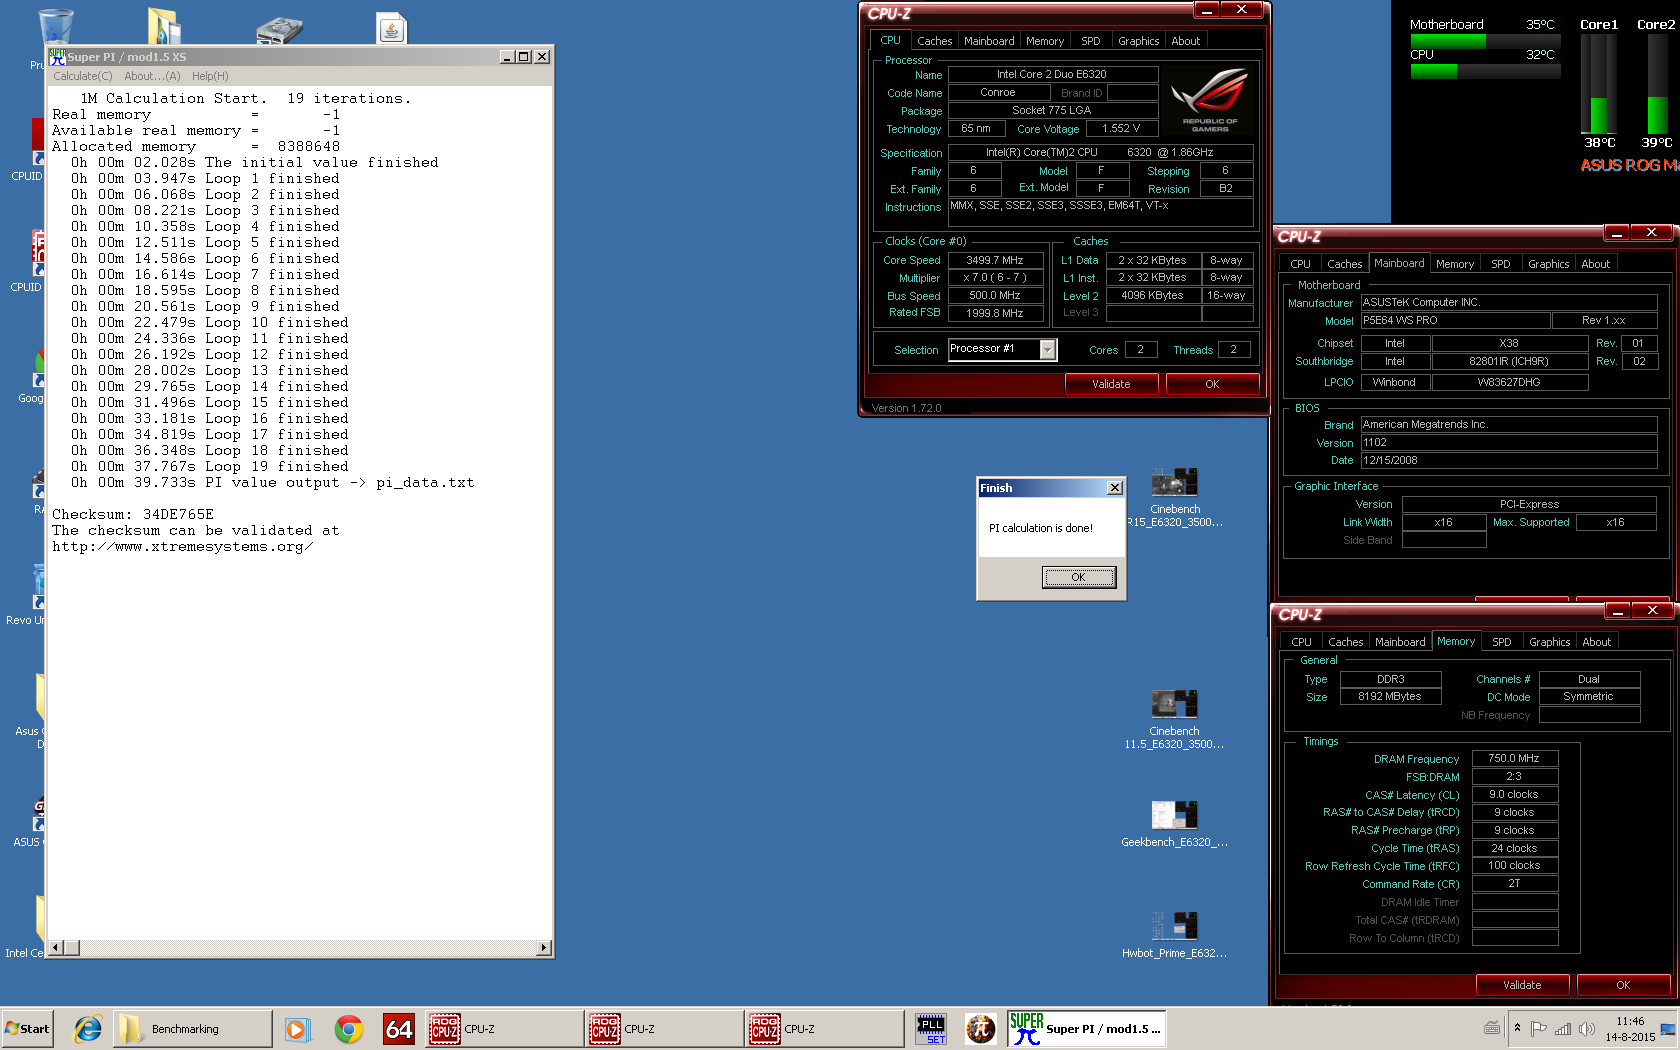Open the Action Center flag icon
Viewport: 1680px width, 1050px height.
point(1539,1028)
